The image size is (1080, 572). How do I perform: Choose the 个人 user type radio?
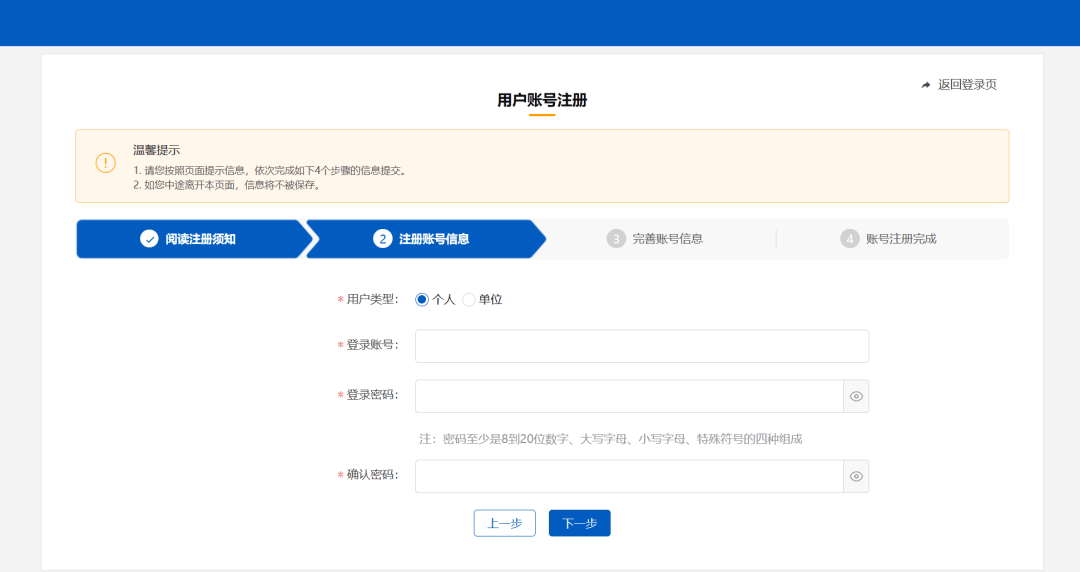point(422,300)
